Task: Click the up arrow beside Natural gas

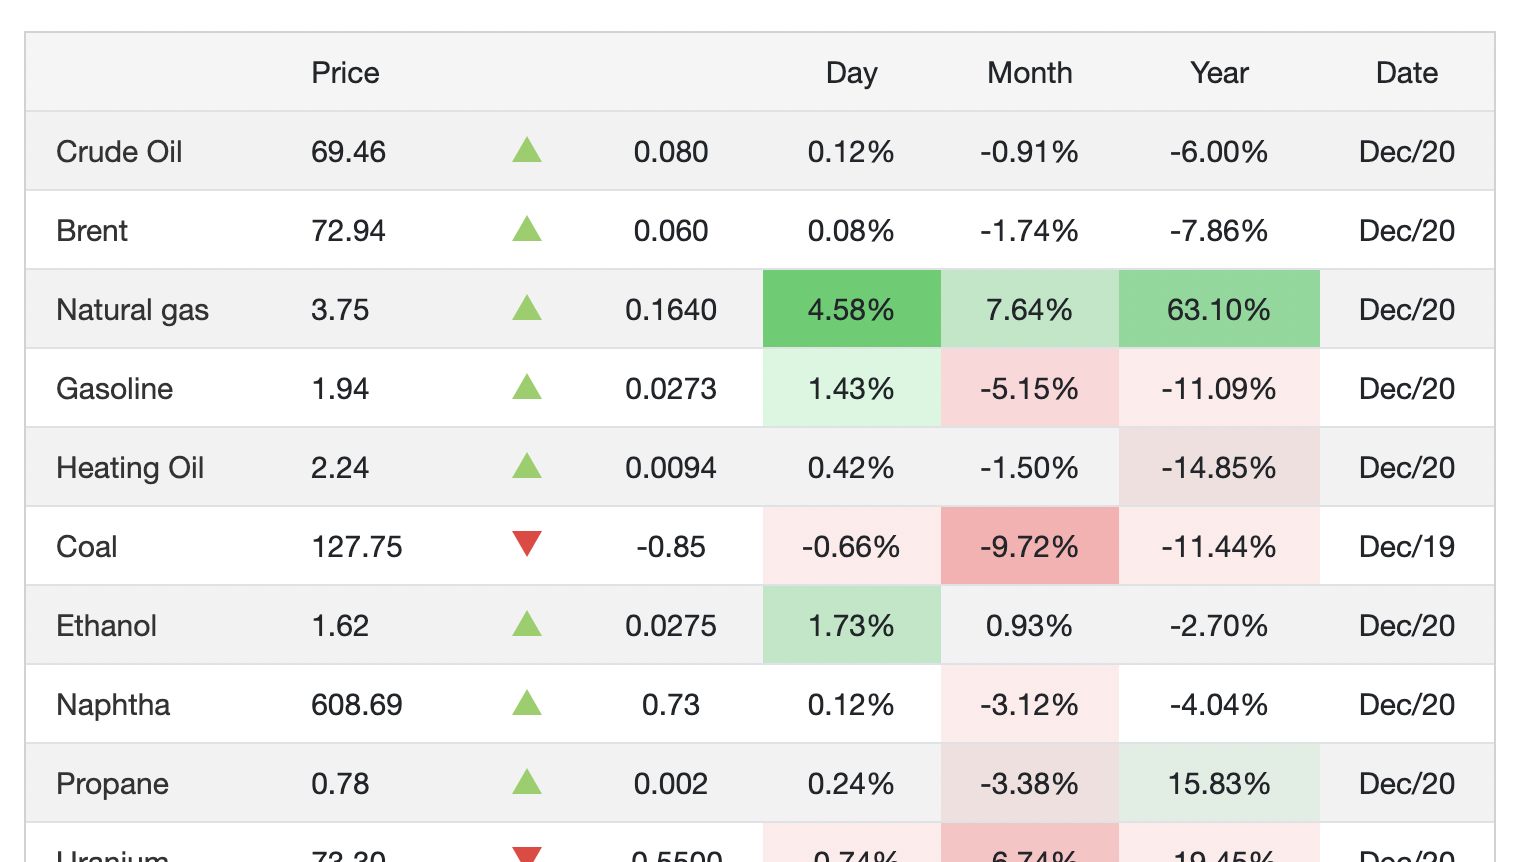Action: click(527, 309)
